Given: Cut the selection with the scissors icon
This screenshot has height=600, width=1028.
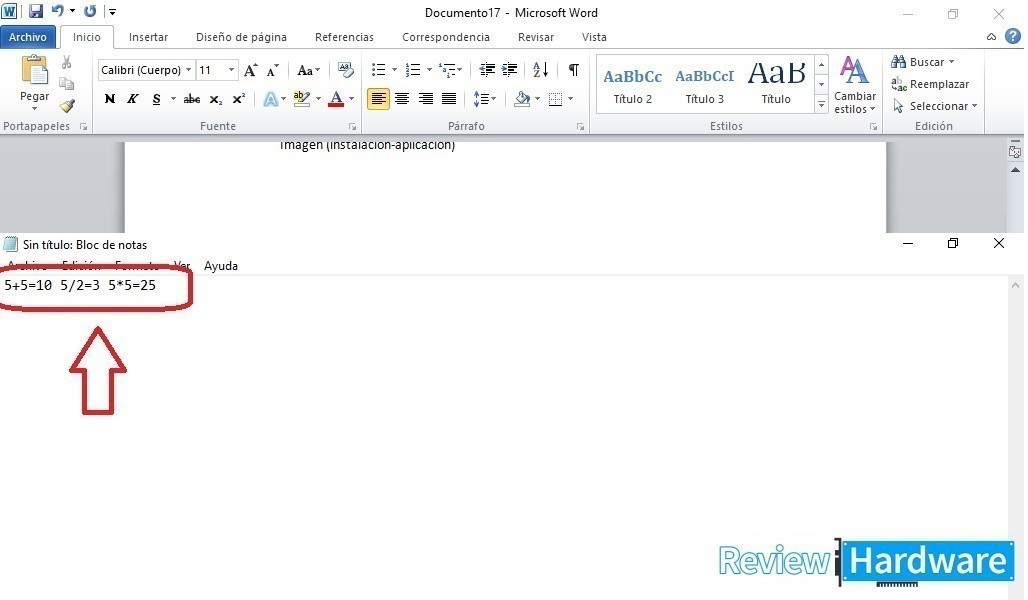Looking at the screenshot, I should (x=66, y=62).
